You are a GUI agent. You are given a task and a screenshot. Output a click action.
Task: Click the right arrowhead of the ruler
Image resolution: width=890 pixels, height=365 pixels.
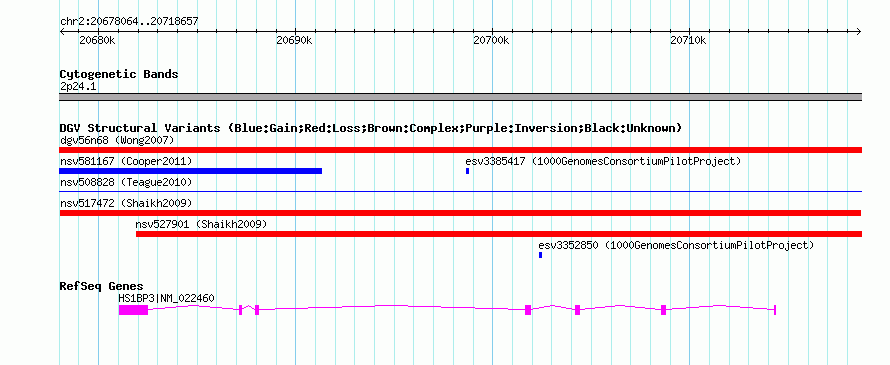[x=859, y=31]
